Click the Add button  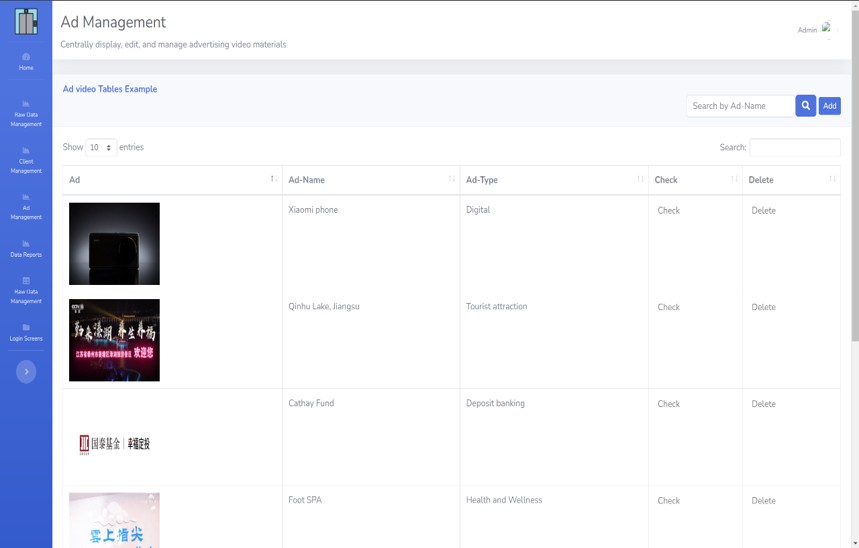click(829, 106)
